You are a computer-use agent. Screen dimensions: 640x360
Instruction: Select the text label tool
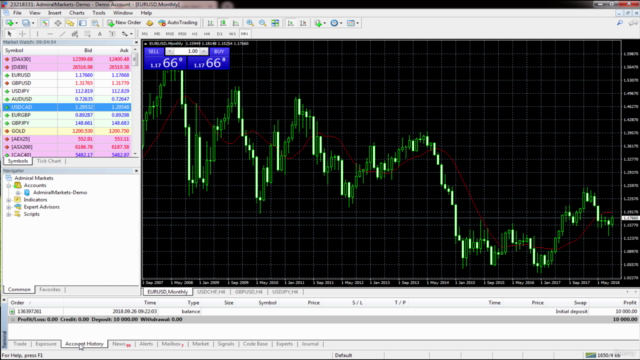click(x=112, y=34)
